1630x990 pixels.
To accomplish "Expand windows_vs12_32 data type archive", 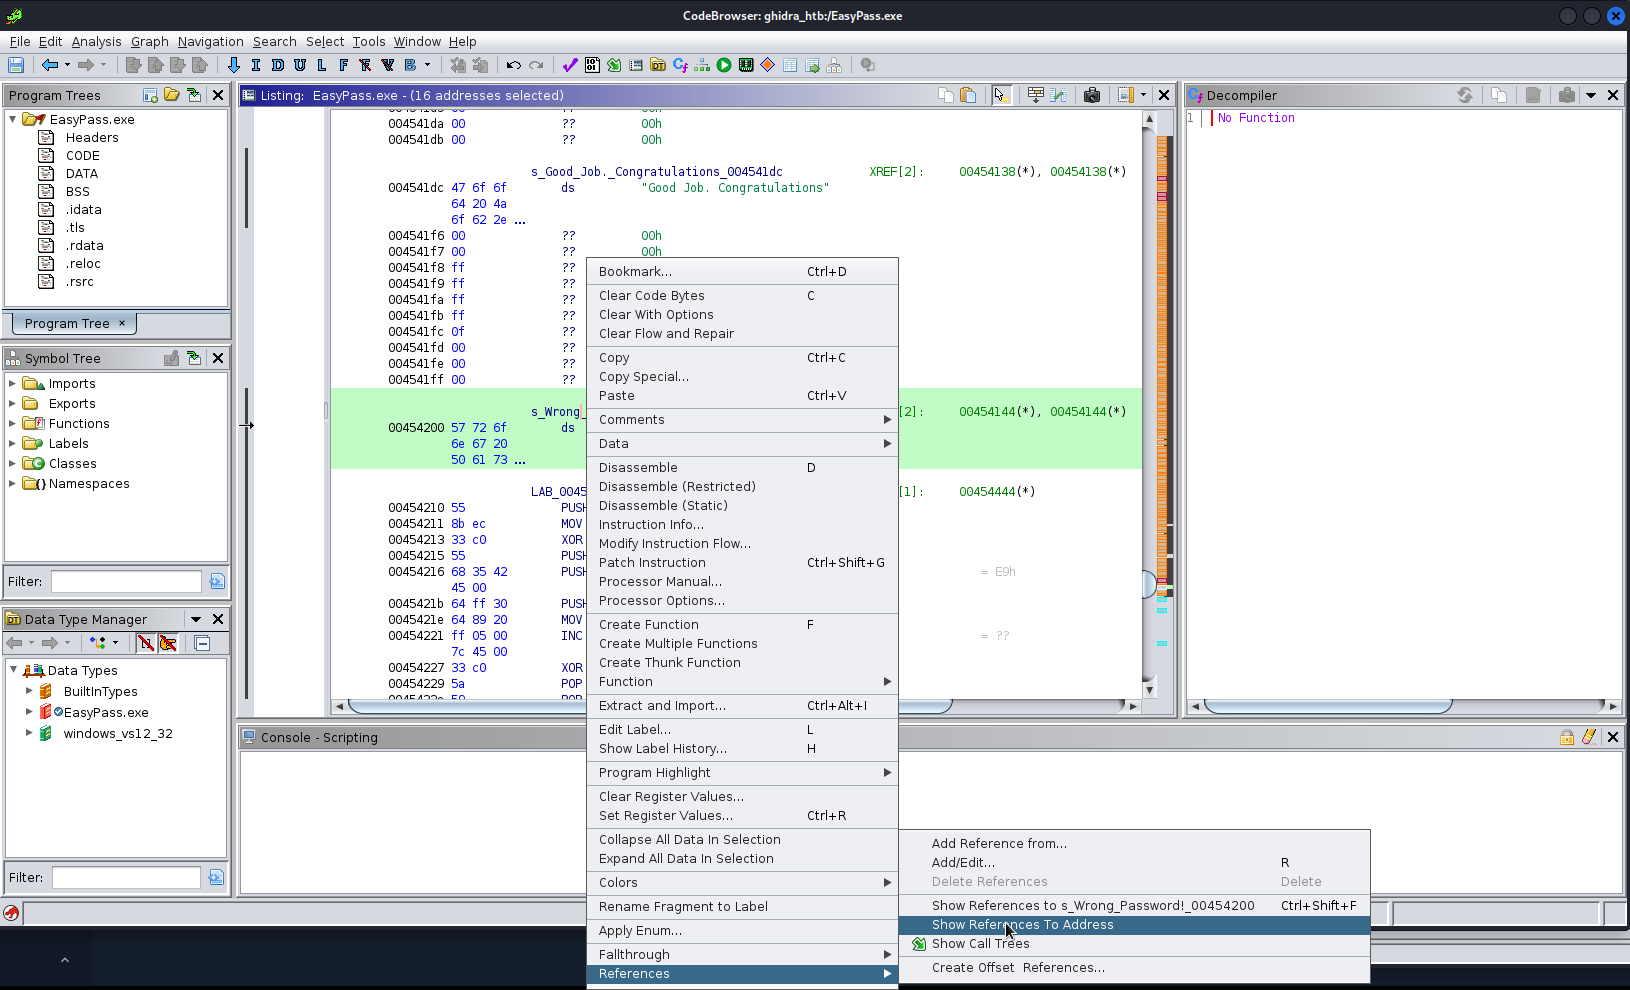I will (x=29, y=733).
